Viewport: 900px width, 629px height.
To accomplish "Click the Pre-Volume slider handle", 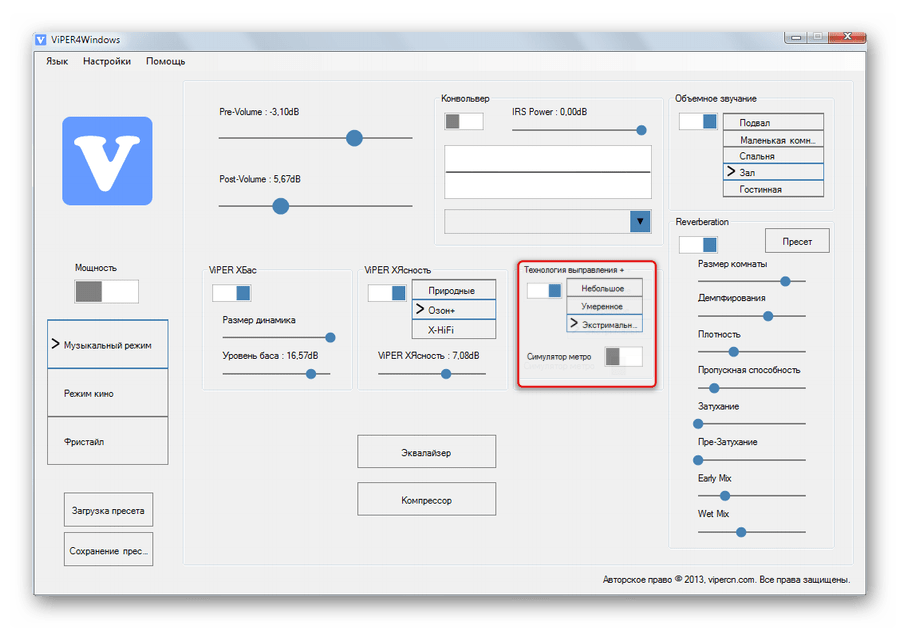I will [354, 138].
